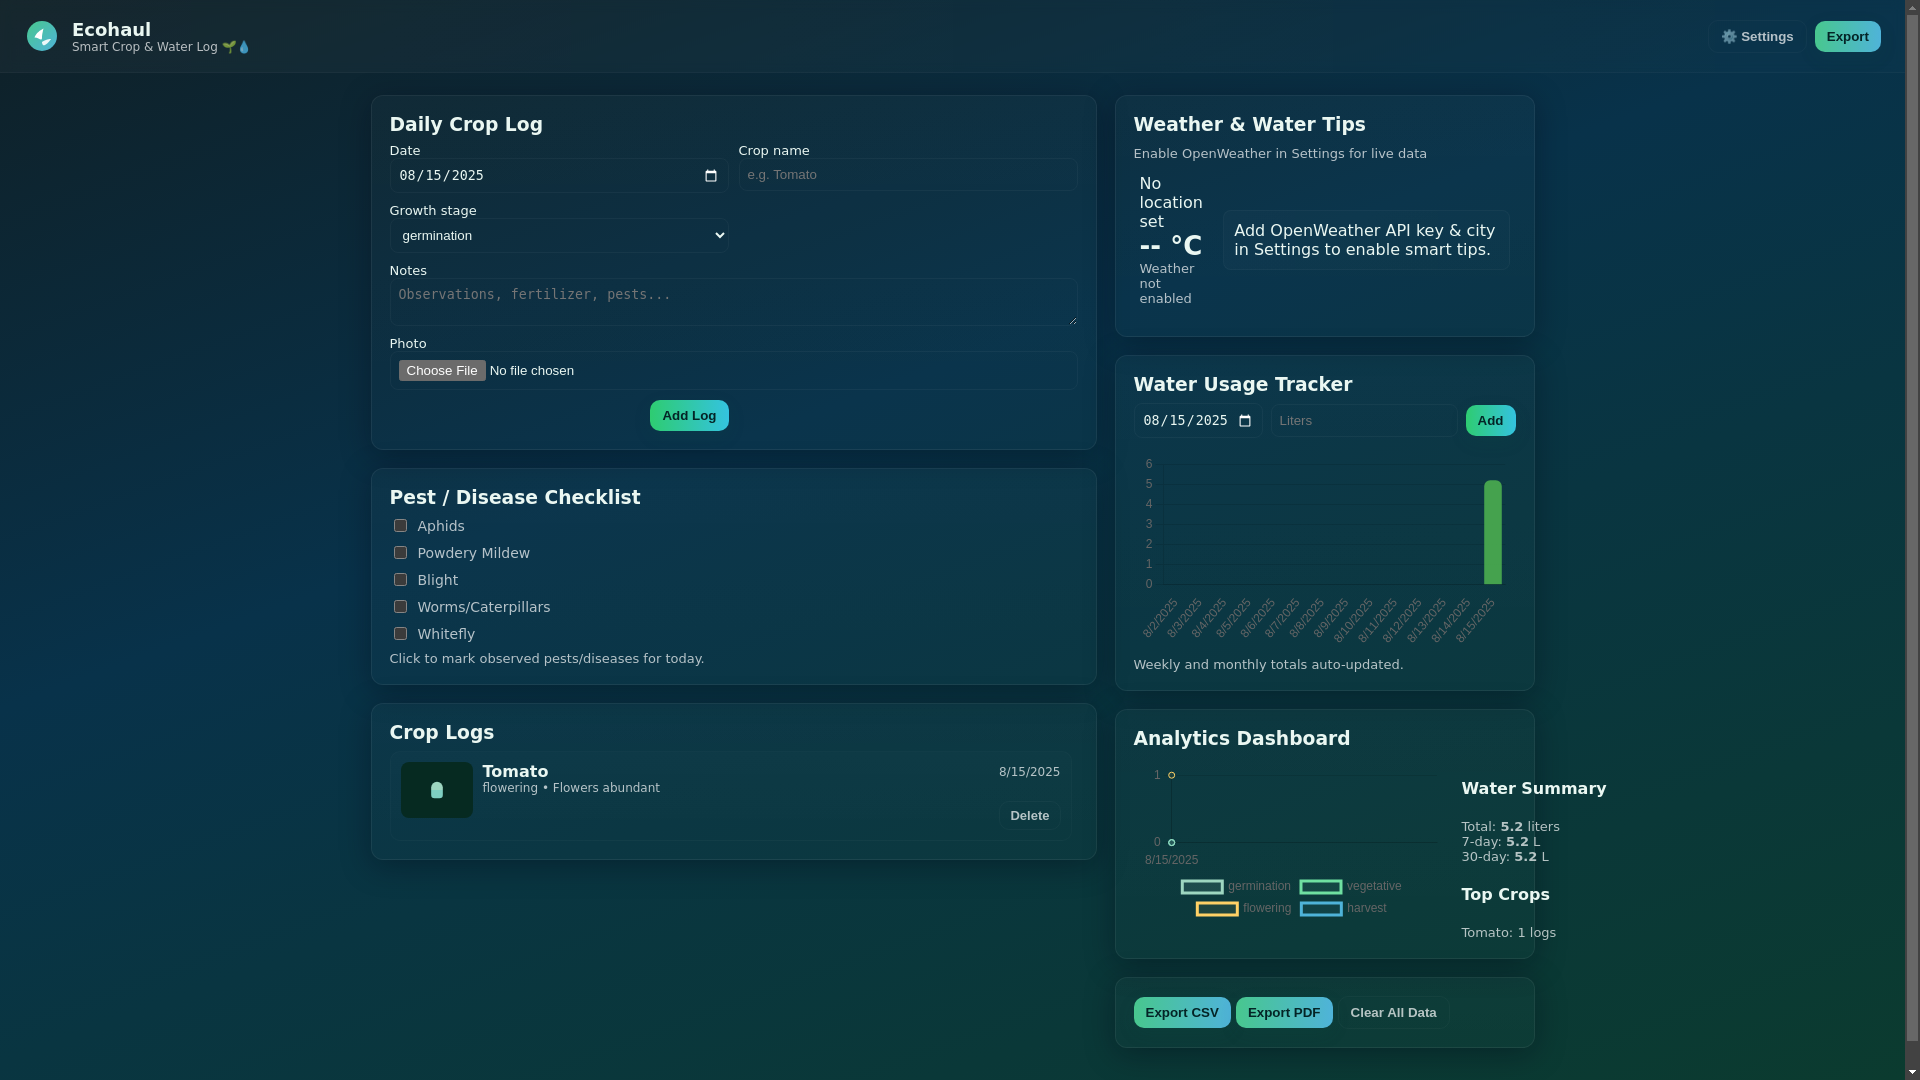Screen dimensions: 1920x1080
Task: Click the 'Water Summary' heading
Action: click(1533, 789)
